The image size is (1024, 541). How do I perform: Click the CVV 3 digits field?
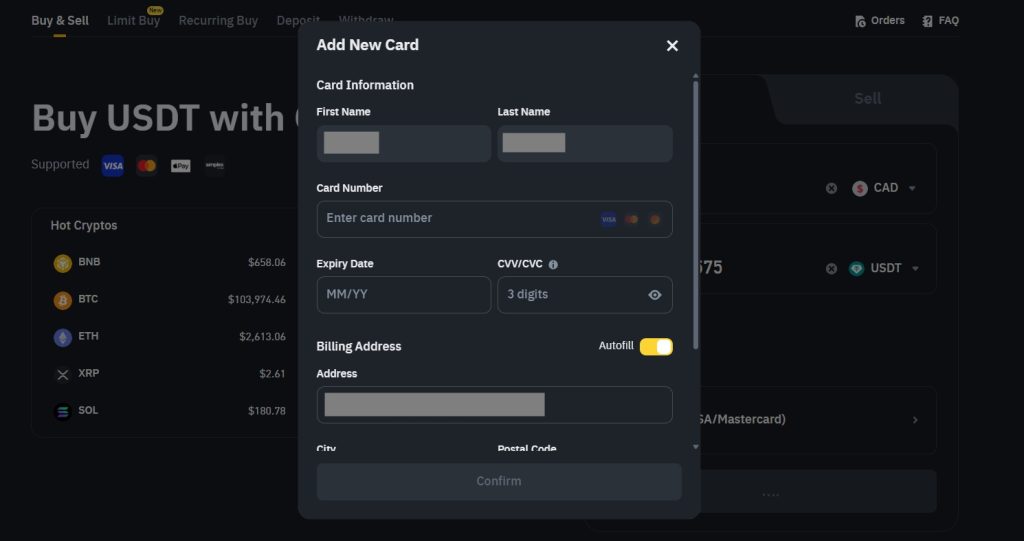[x=585, y=295]
